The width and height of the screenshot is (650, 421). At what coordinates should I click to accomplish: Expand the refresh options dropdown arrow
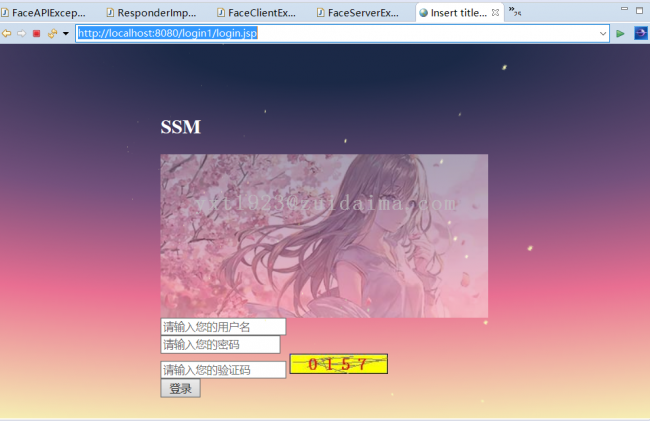pyautogui.click(x=66, y=34)
